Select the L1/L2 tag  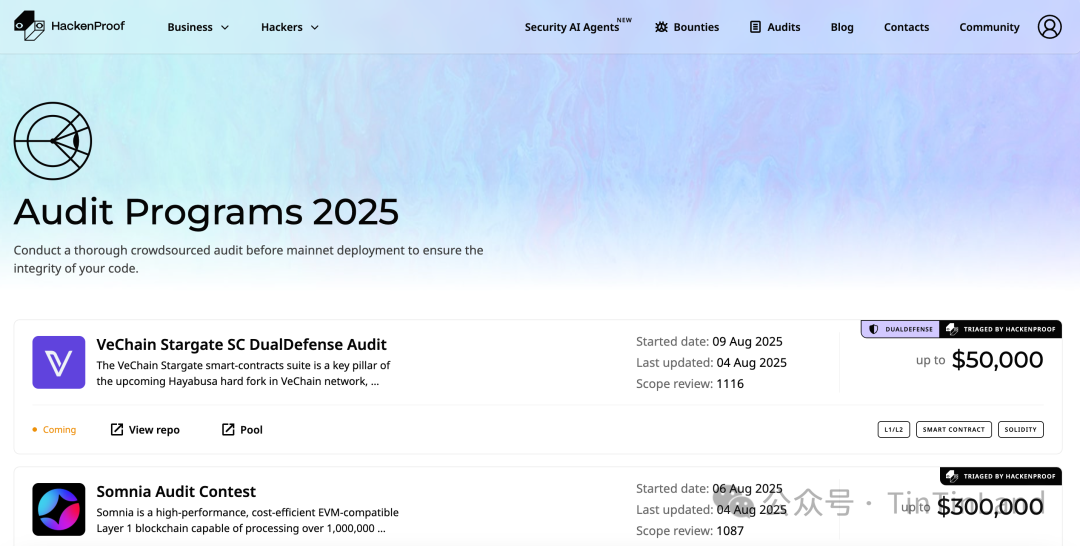[x=893, y=430]
